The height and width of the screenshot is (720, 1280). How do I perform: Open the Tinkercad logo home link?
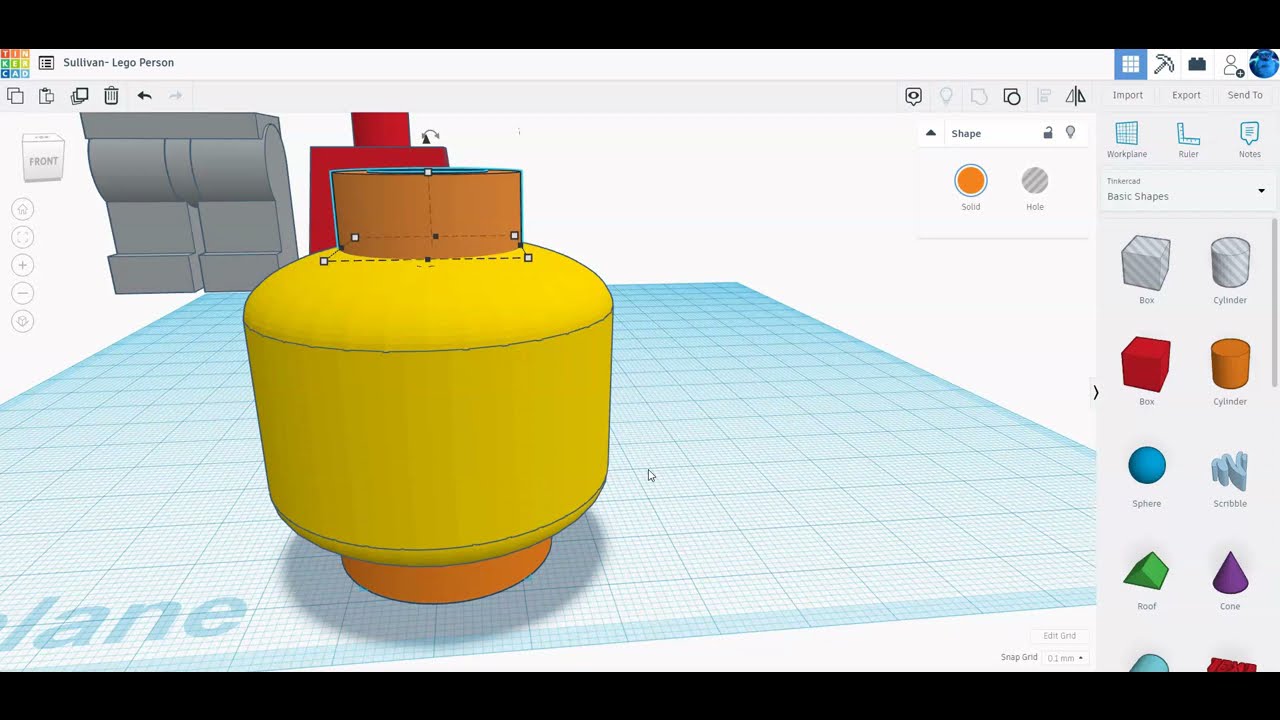click(15, 63)
